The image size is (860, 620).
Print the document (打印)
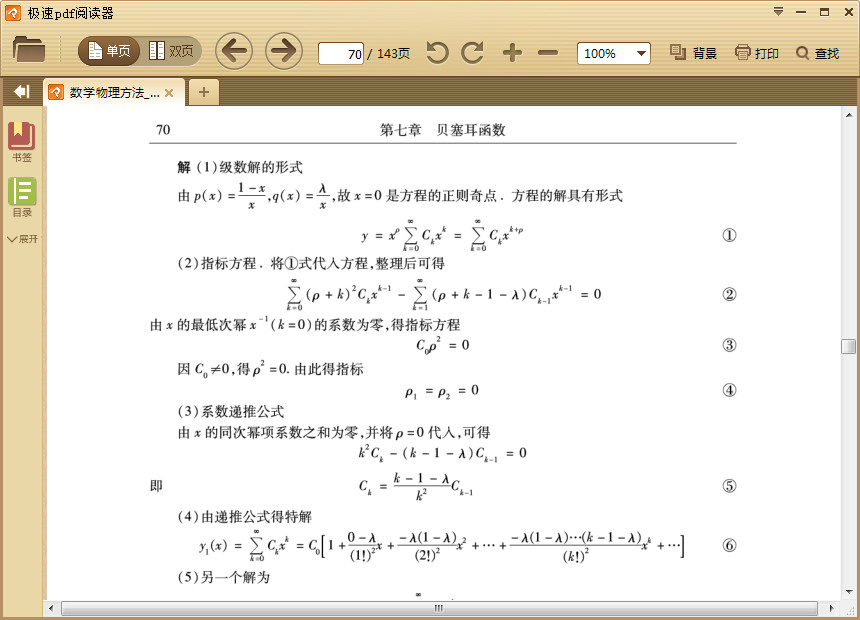pos(756,53)
